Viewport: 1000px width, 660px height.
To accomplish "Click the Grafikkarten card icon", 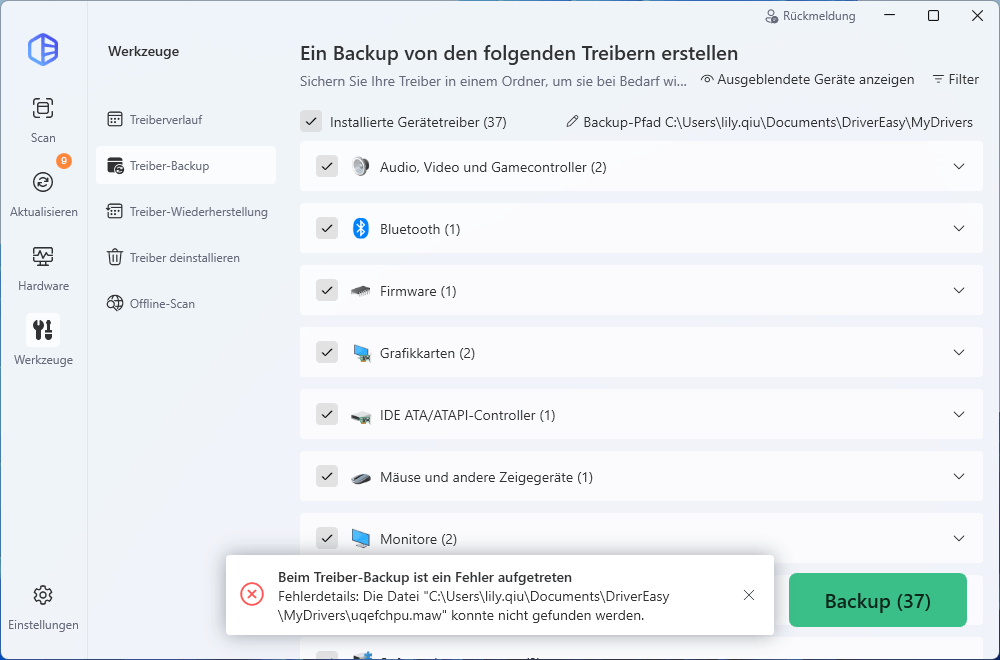I will click(361, 353).
